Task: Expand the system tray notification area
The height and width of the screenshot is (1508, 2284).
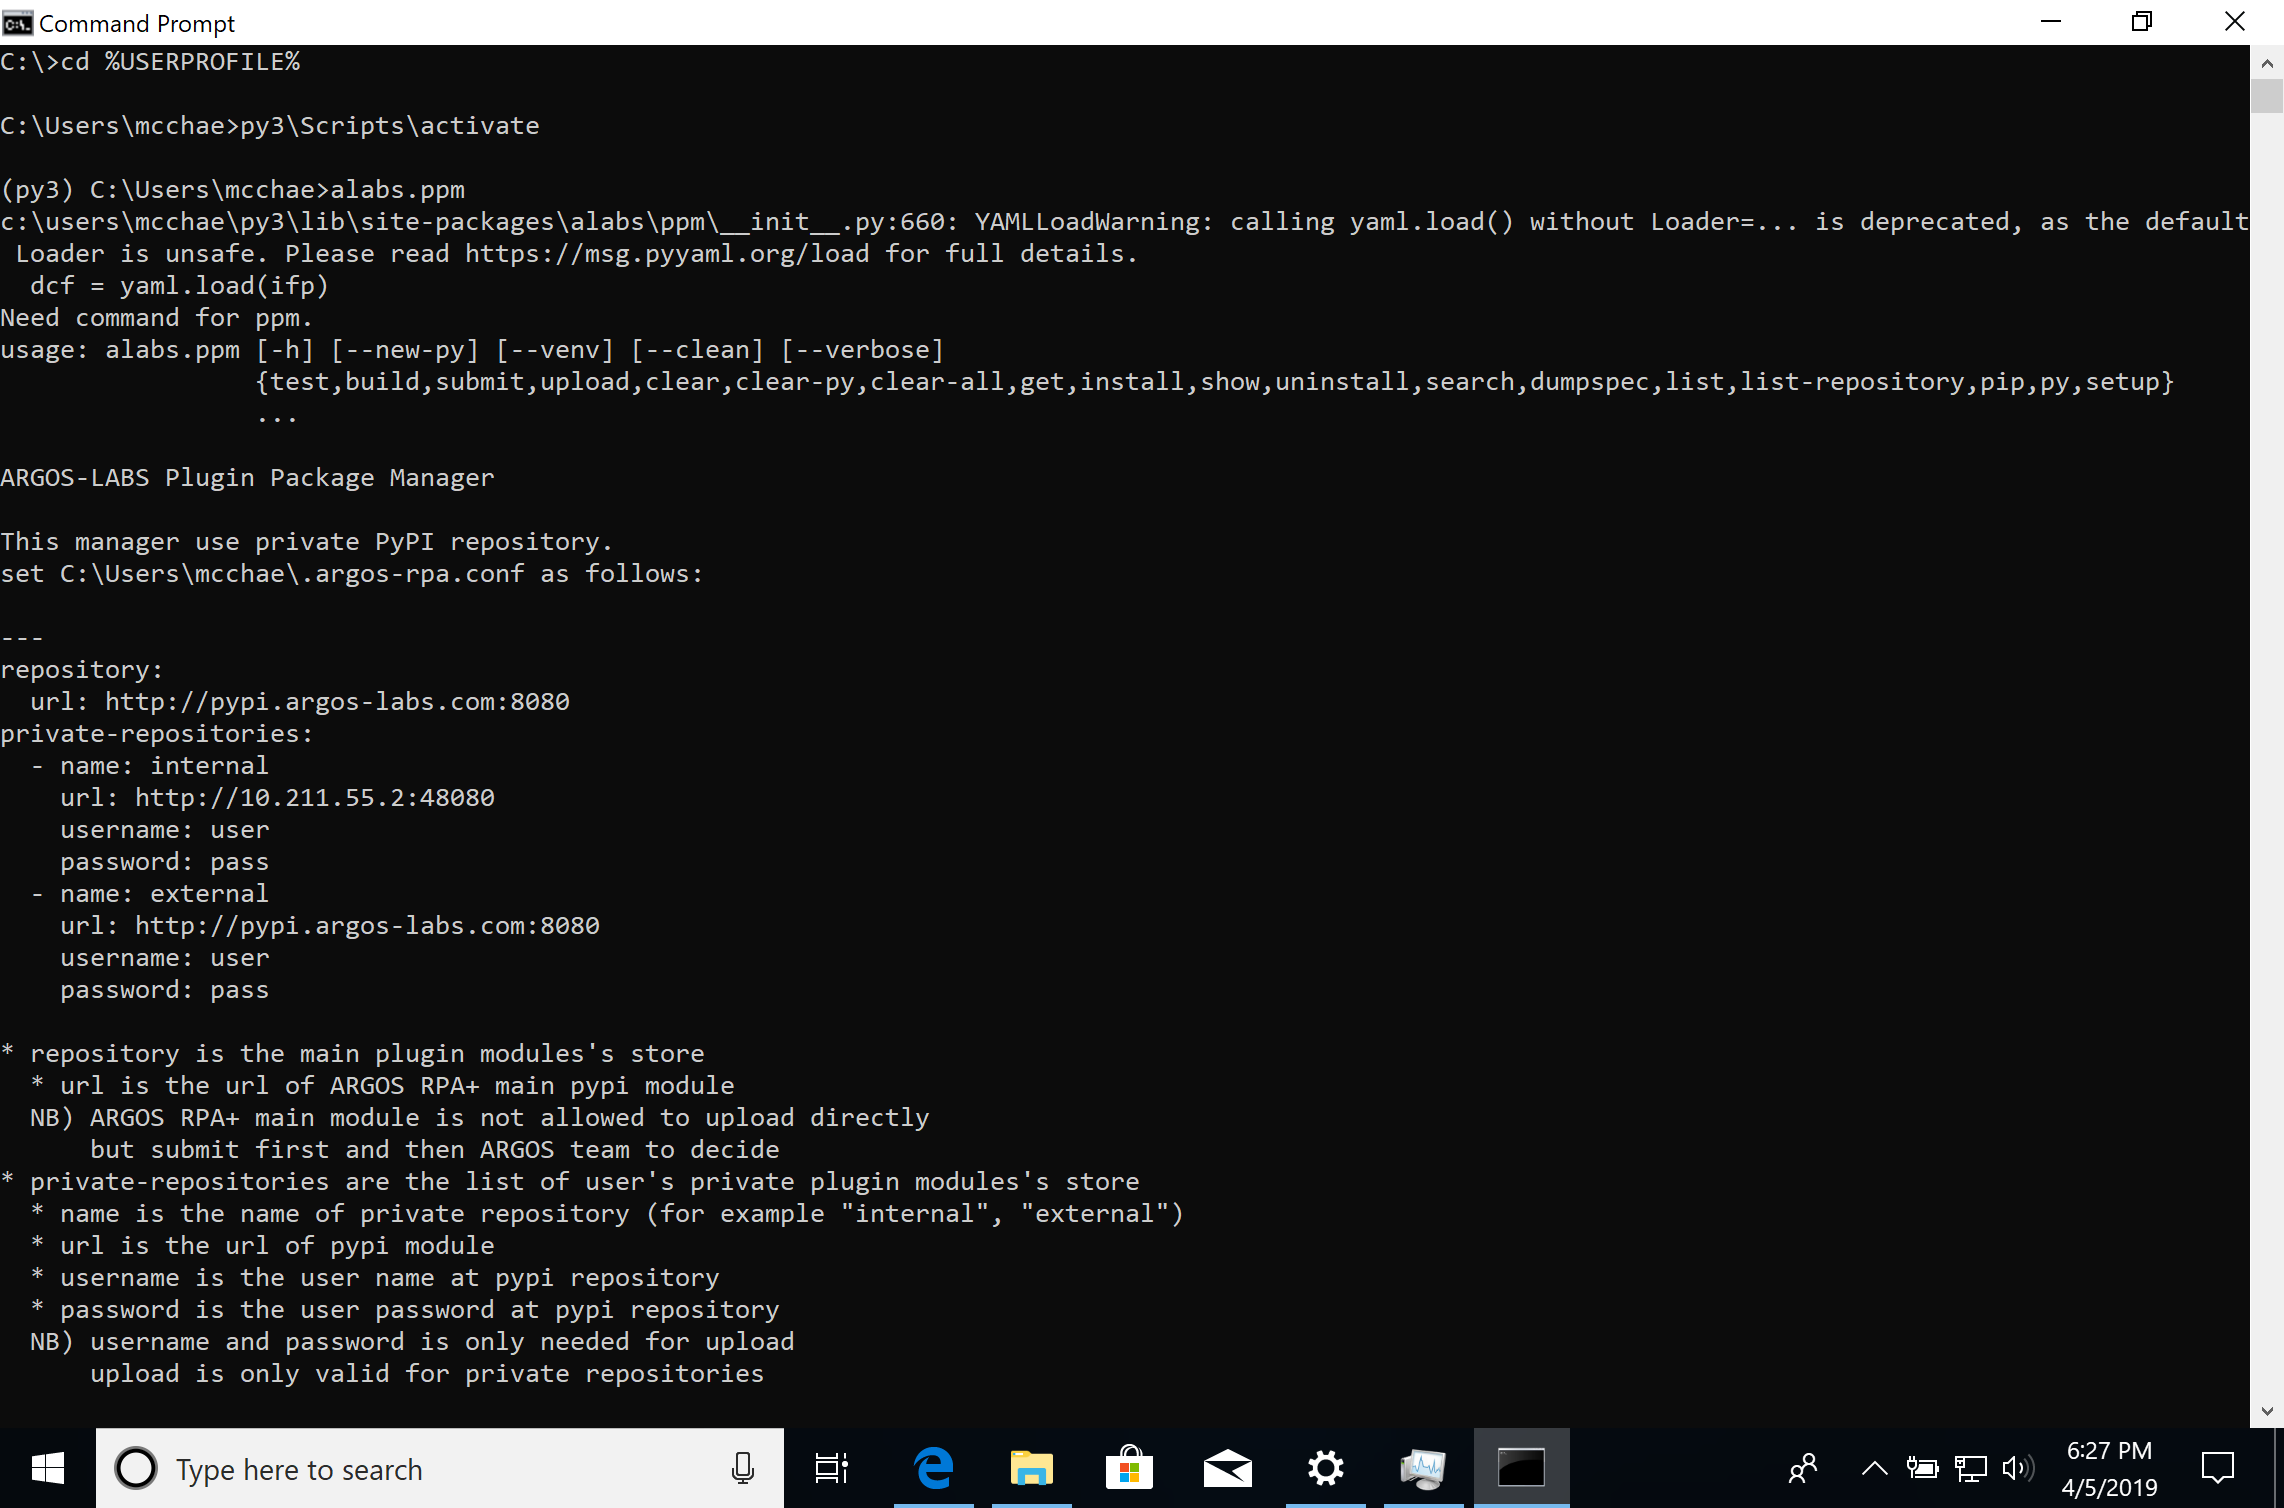Action: coord(1872,1469)
